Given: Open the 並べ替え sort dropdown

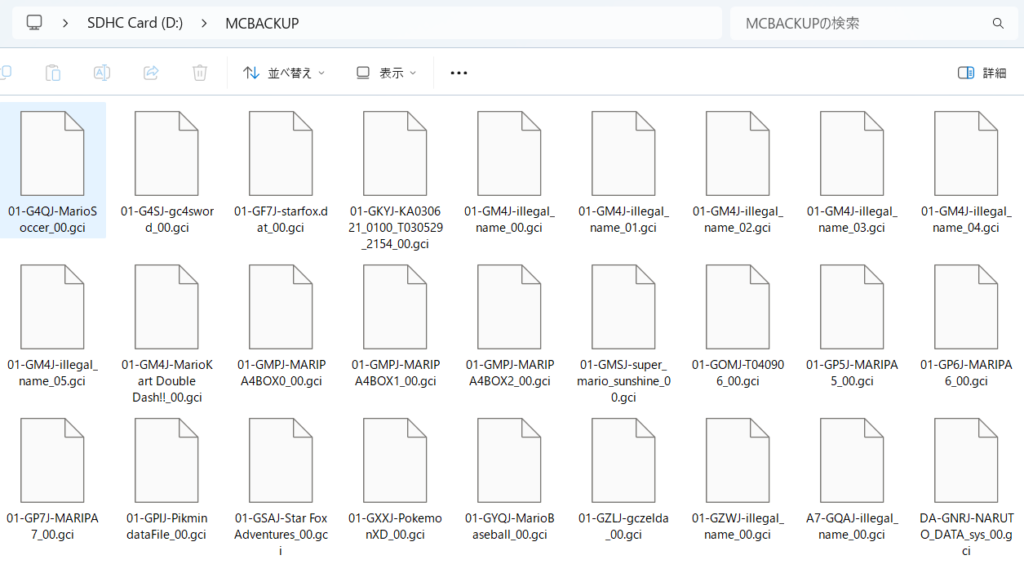Looking at the screenshot, I should [285, 73].
